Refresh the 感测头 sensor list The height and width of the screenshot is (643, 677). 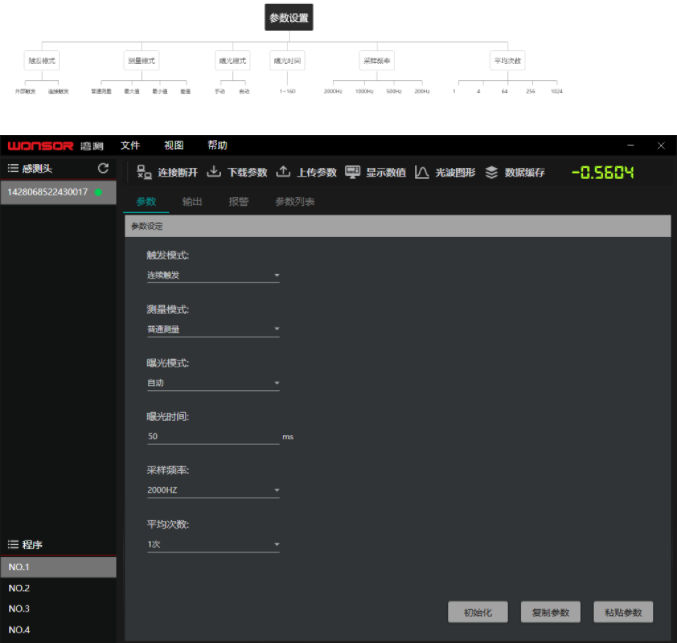coord(103,168)
